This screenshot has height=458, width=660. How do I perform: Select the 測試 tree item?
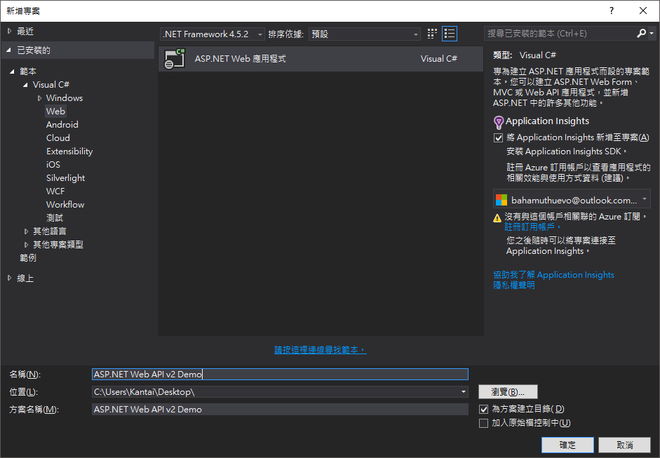point(55,218)
